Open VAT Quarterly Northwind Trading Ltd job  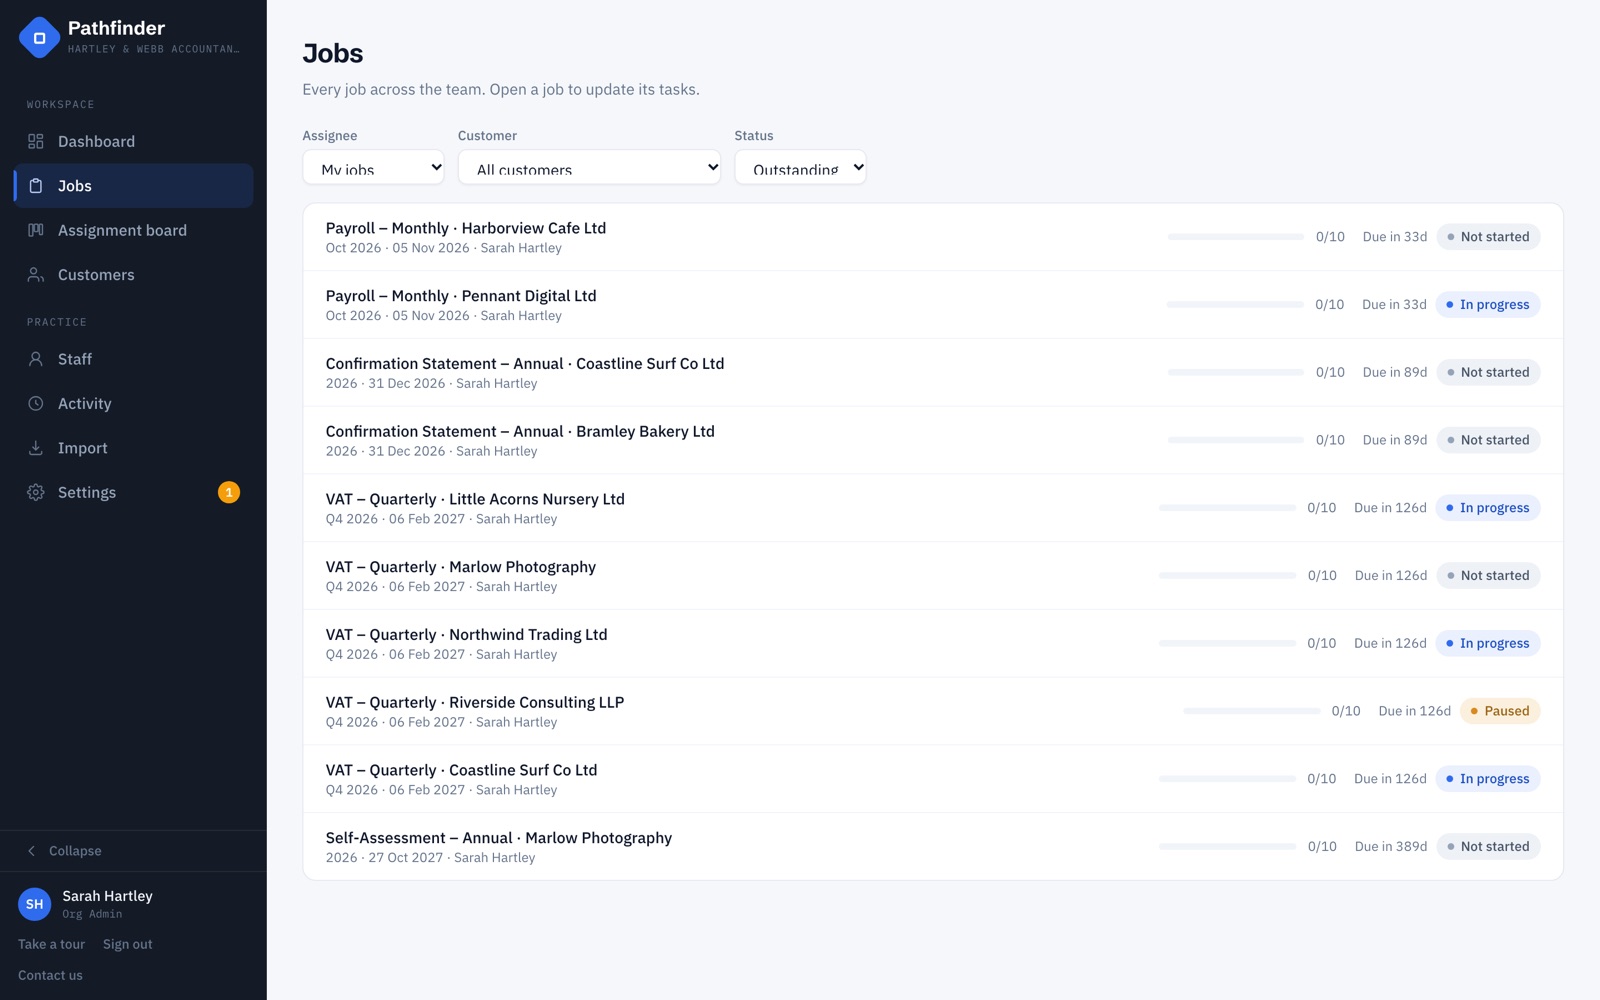click(x=933, y=644)
